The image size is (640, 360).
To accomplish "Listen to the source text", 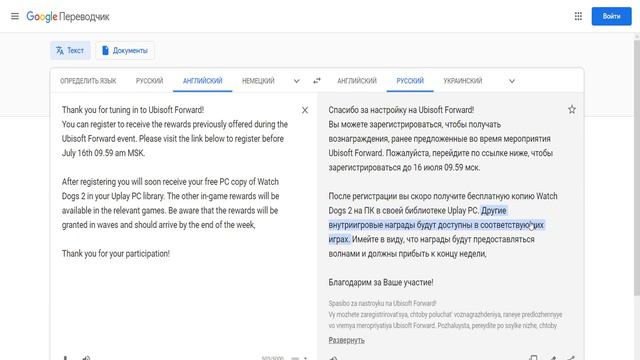I will click(x=86, y=358).
